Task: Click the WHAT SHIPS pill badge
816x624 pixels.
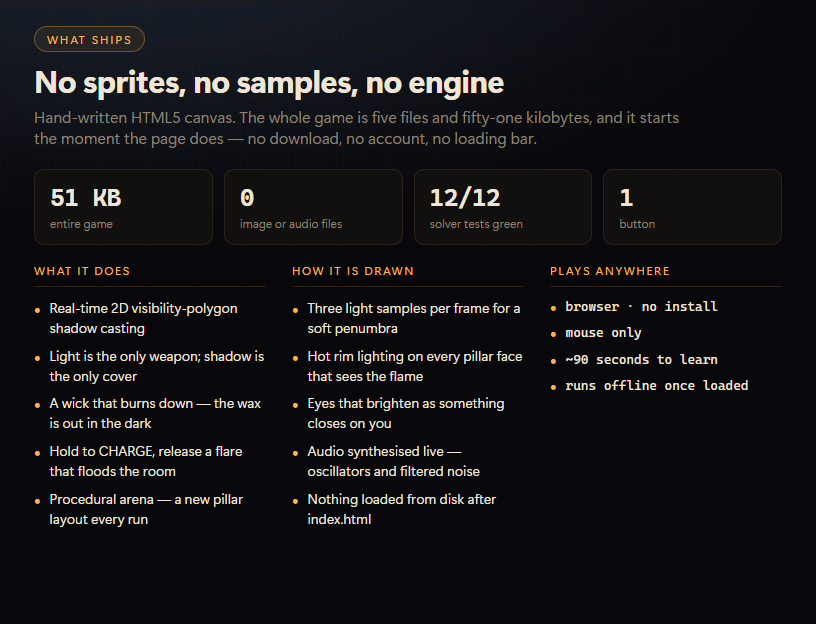Action: tap(89, 40)
